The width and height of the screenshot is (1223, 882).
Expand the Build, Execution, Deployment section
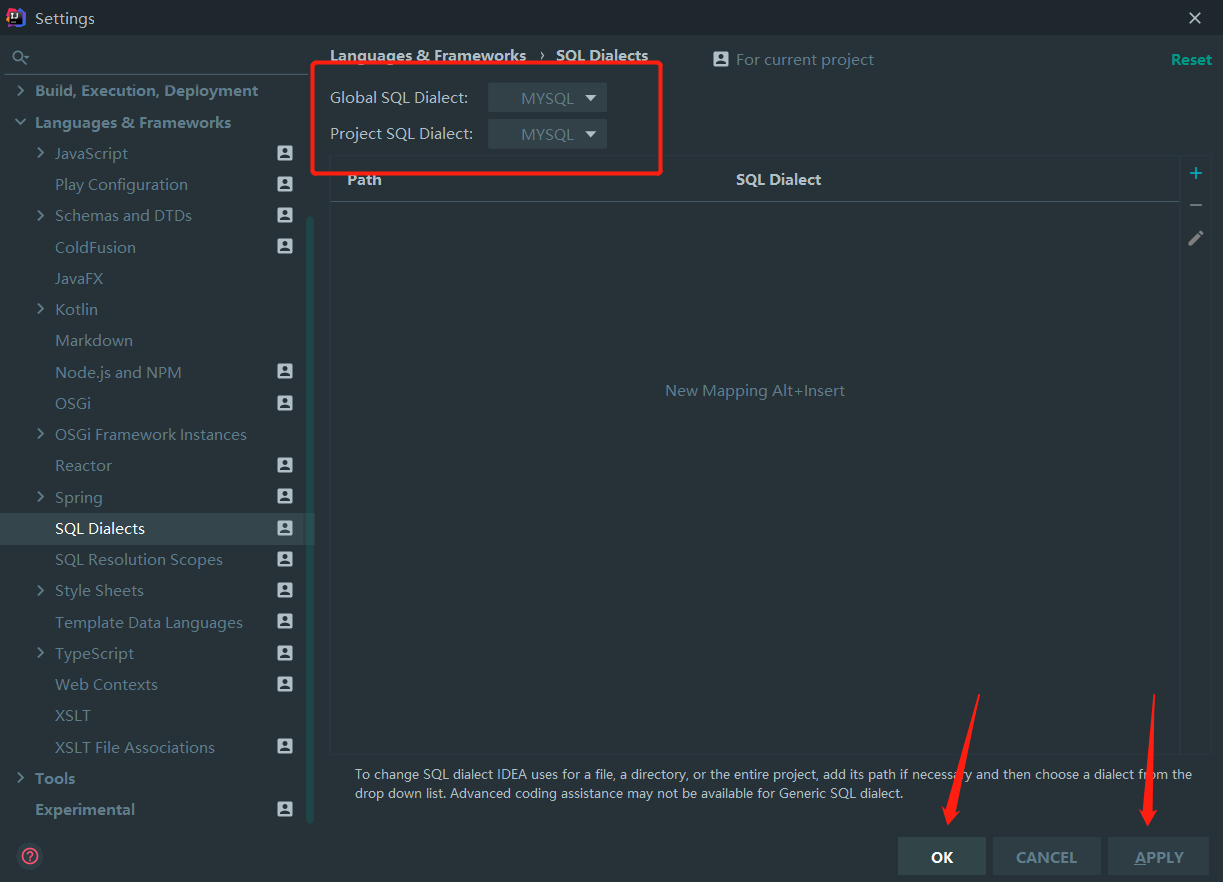[x=20, y=91]
